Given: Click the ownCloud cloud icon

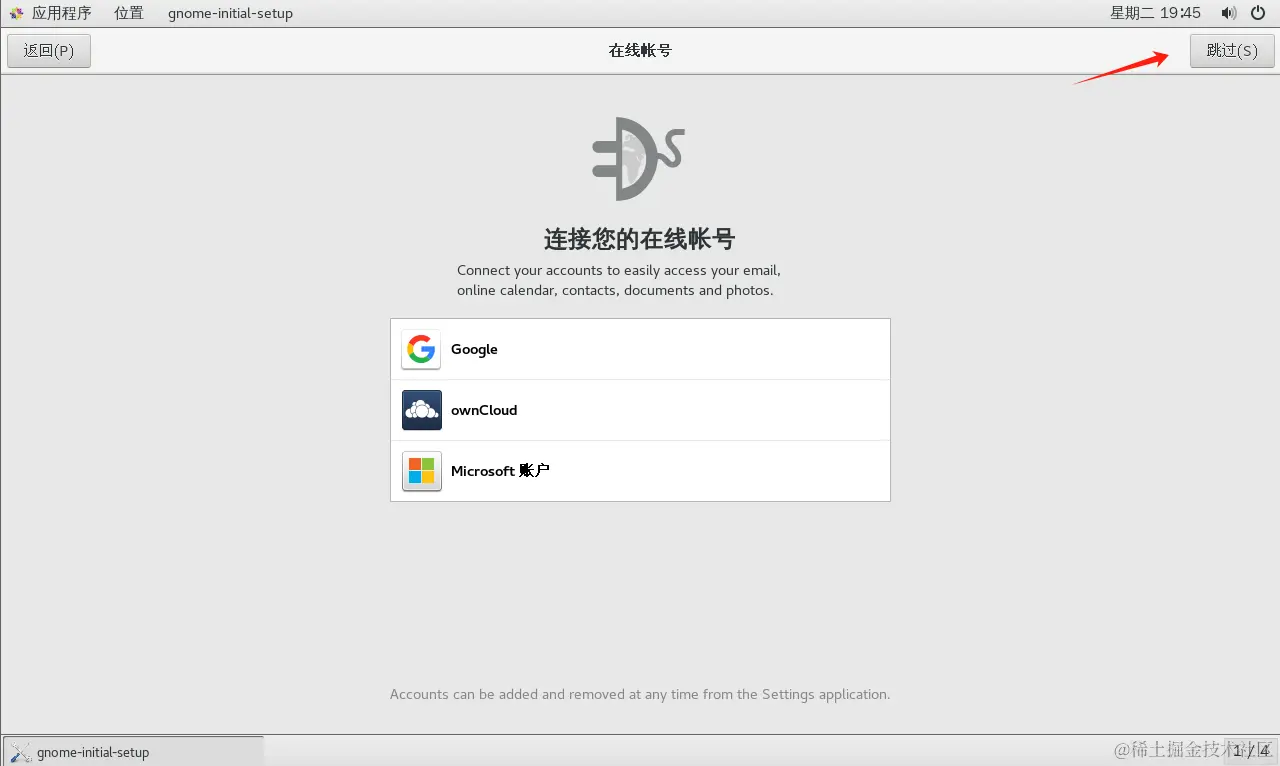Looking at the screenshot, I should pyautogui.click(x=421, y=410).
